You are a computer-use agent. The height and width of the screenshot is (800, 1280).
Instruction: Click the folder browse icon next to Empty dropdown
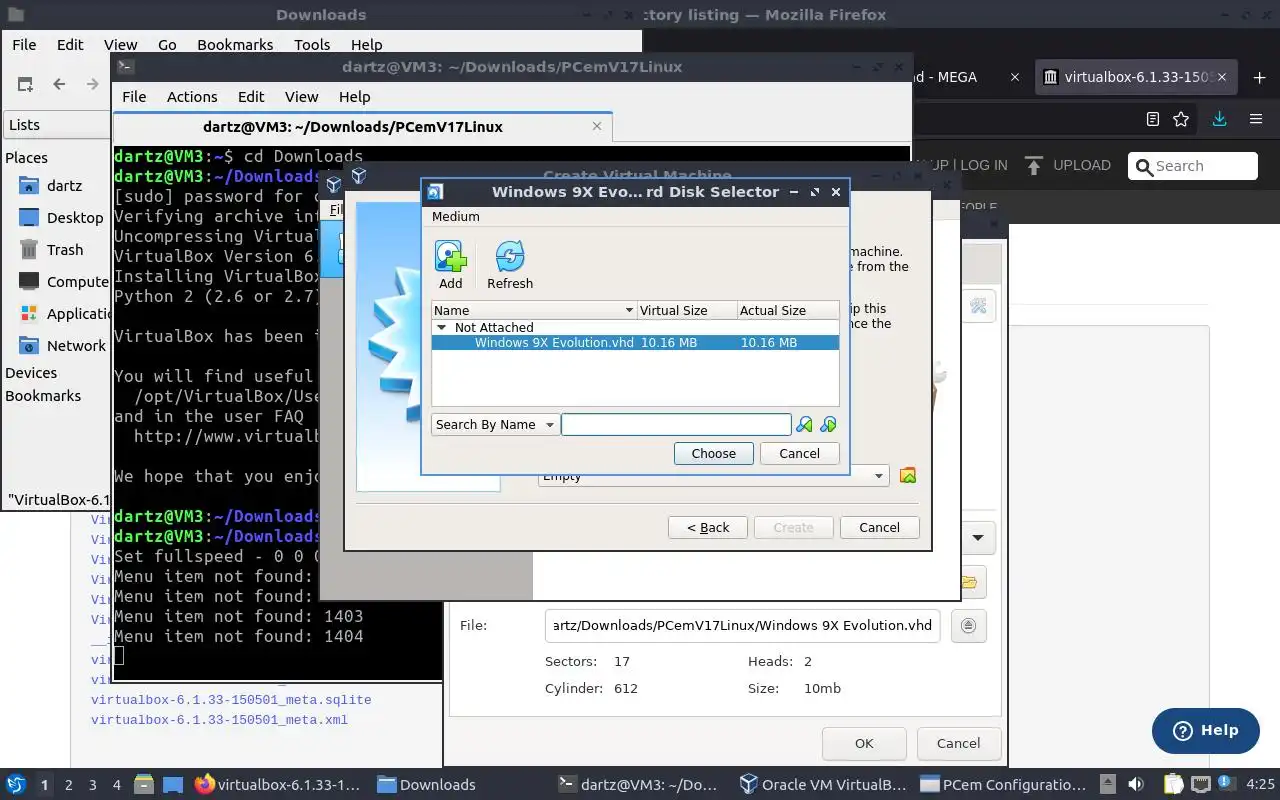(908, 476)
